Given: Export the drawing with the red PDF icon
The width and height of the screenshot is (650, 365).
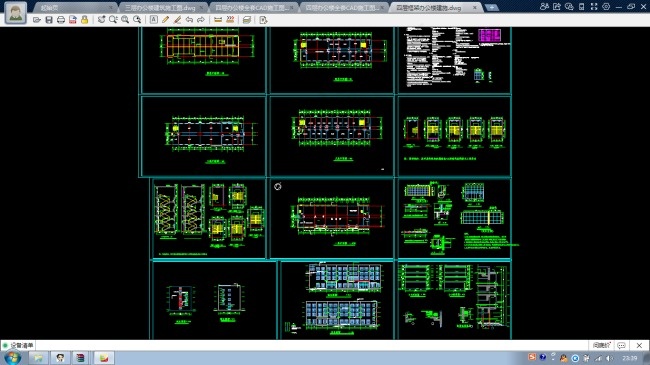Looking at the screenshot, I should click(x=73, y=20).
